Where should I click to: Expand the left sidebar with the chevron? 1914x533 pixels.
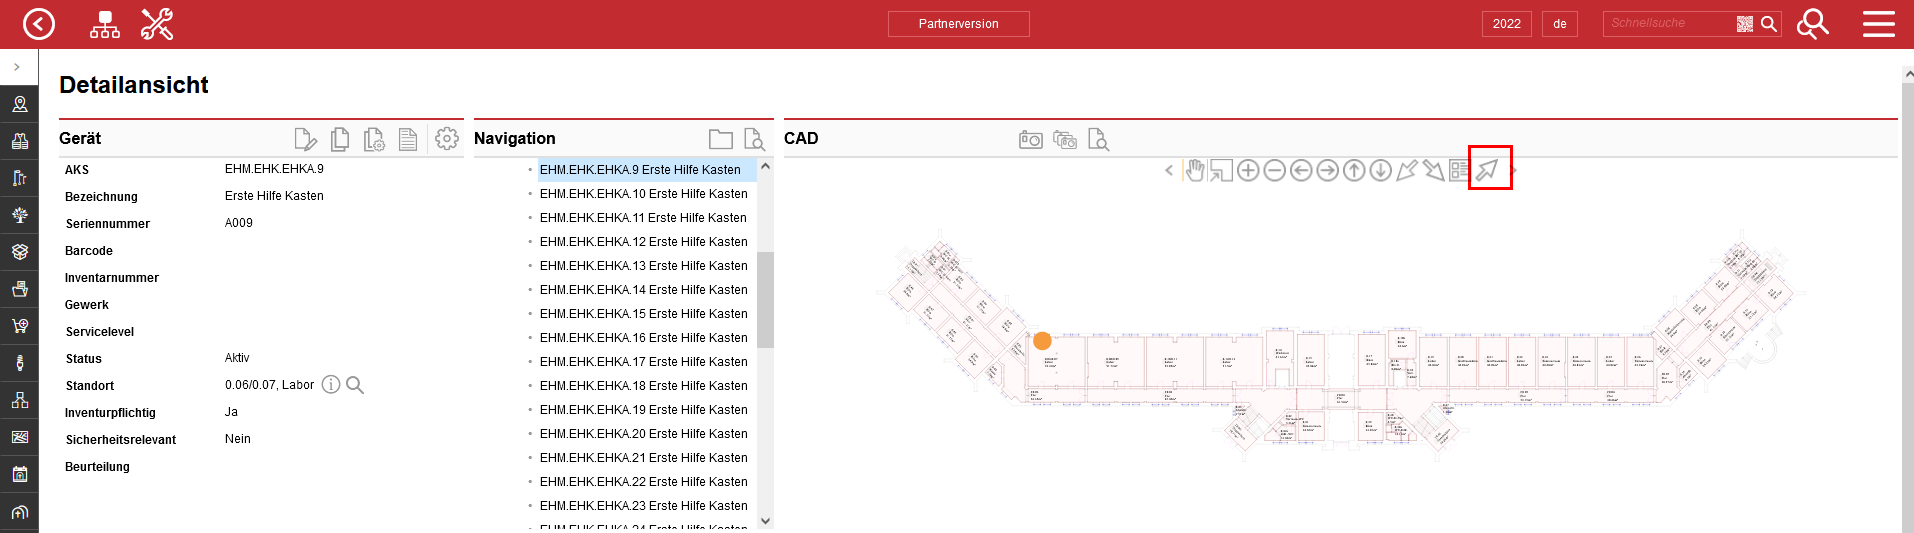17,67
